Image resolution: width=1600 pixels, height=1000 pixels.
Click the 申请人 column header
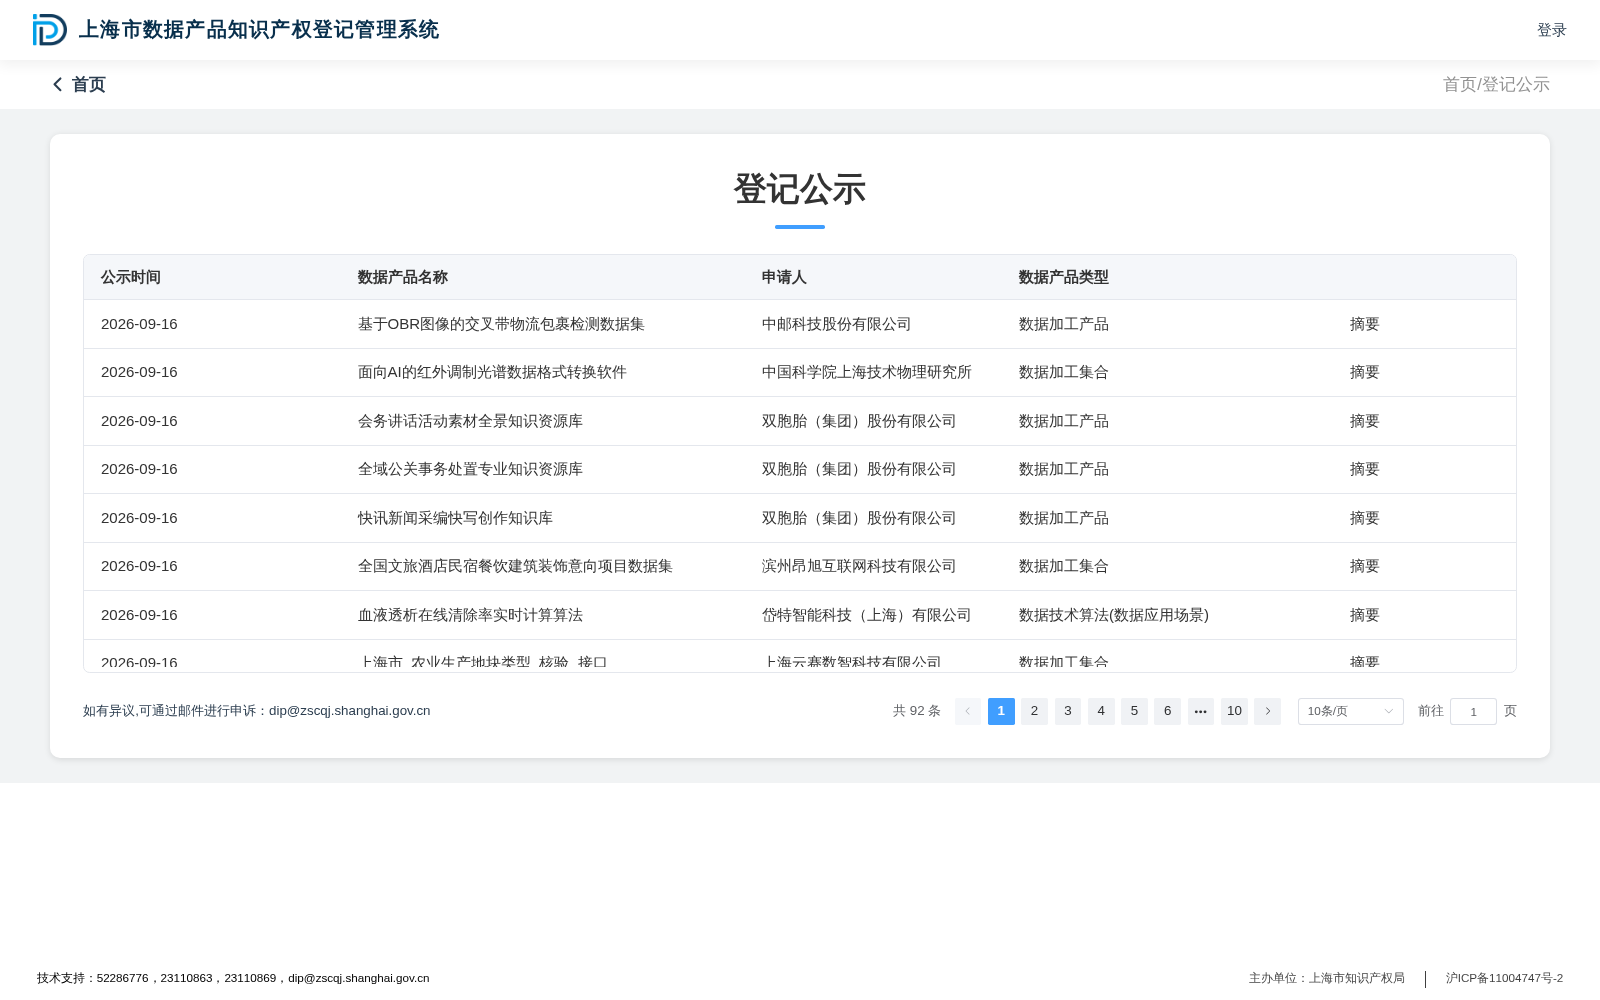pos(784,277)
